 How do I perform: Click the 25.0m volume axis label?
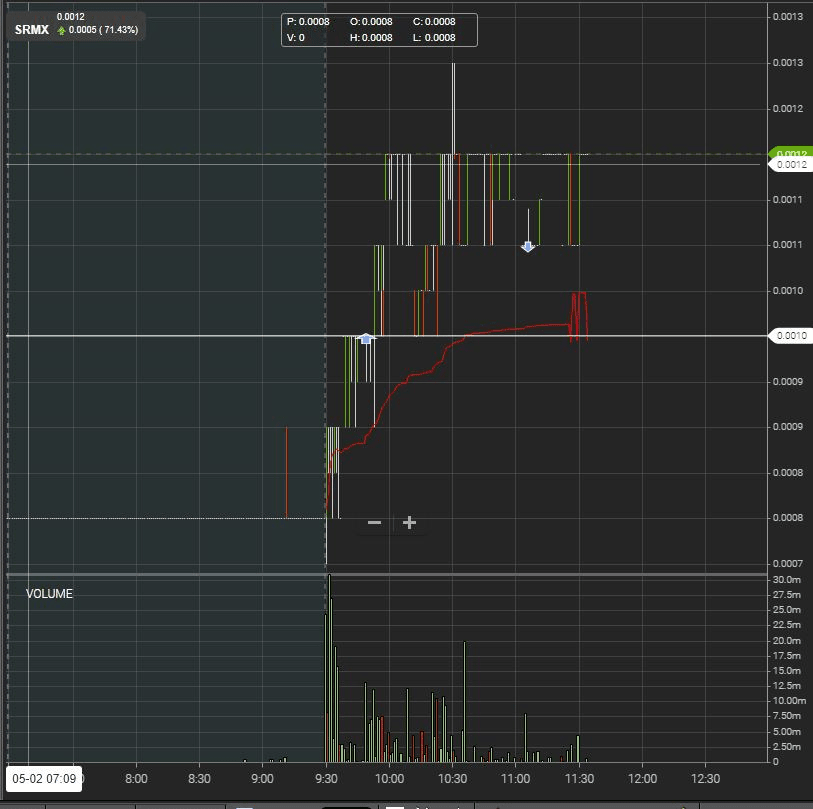pyautogui.click(x=787, y=610)
